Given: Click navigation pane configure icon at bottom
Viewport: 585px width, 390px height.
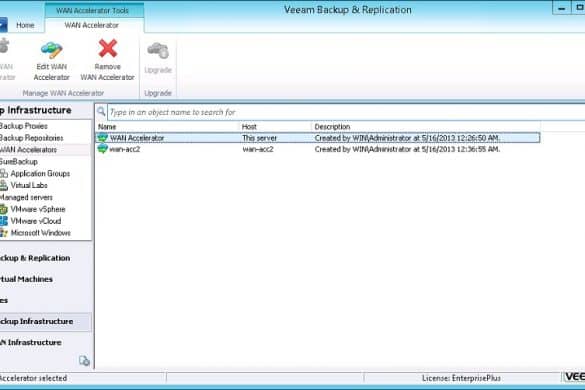Looking at the screenshot, I should (x=84, y=361).
